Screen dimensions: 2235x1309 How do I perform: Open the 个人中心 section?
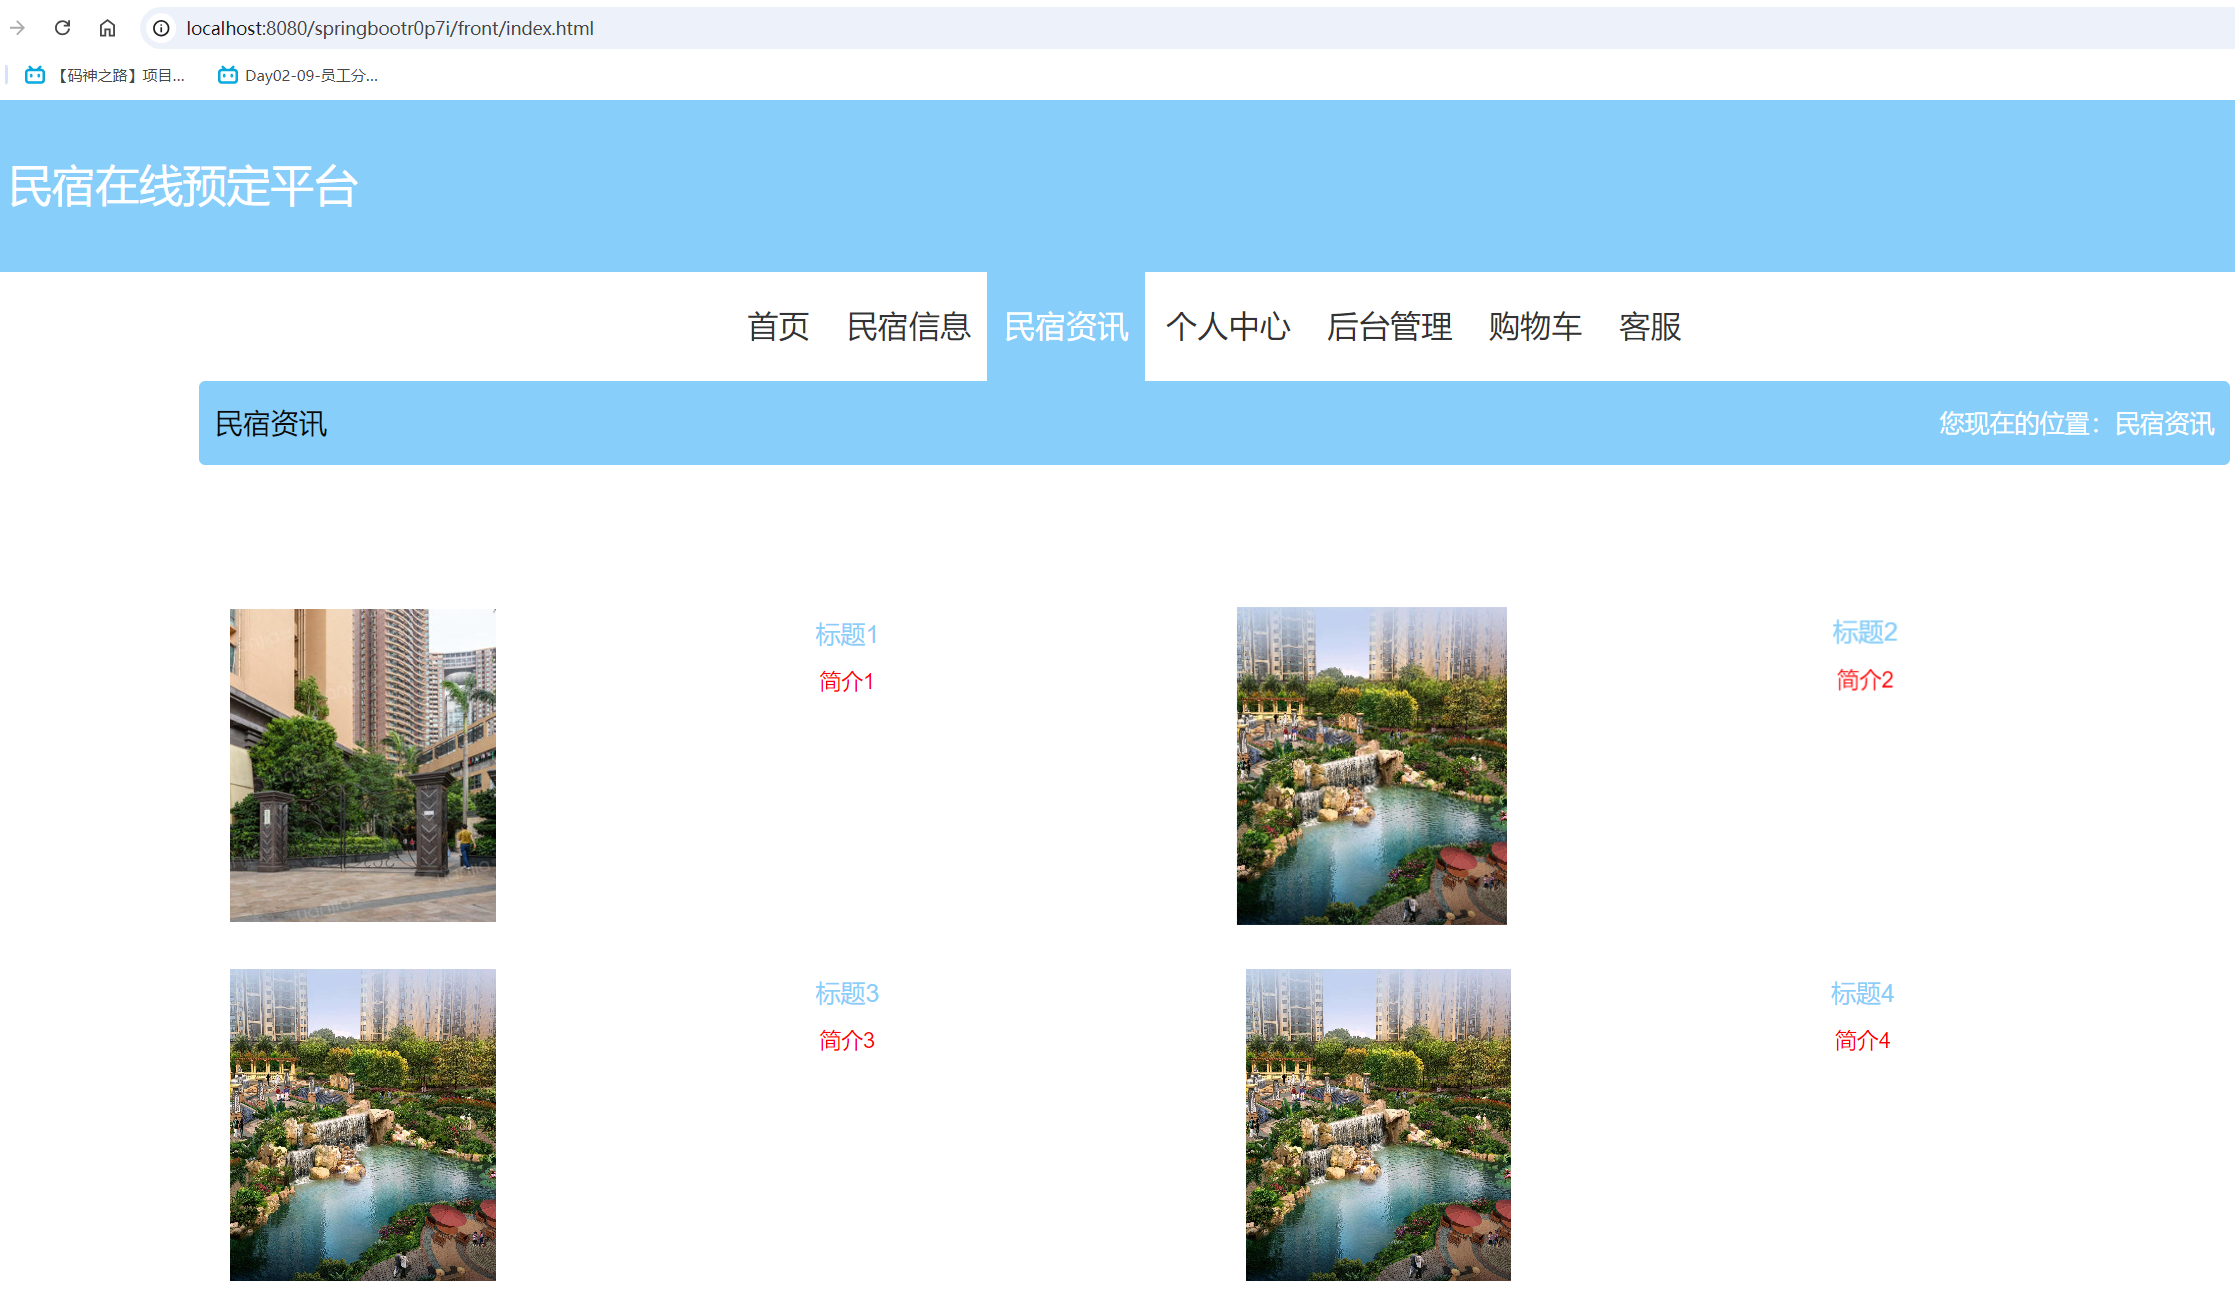point(1228,327)
